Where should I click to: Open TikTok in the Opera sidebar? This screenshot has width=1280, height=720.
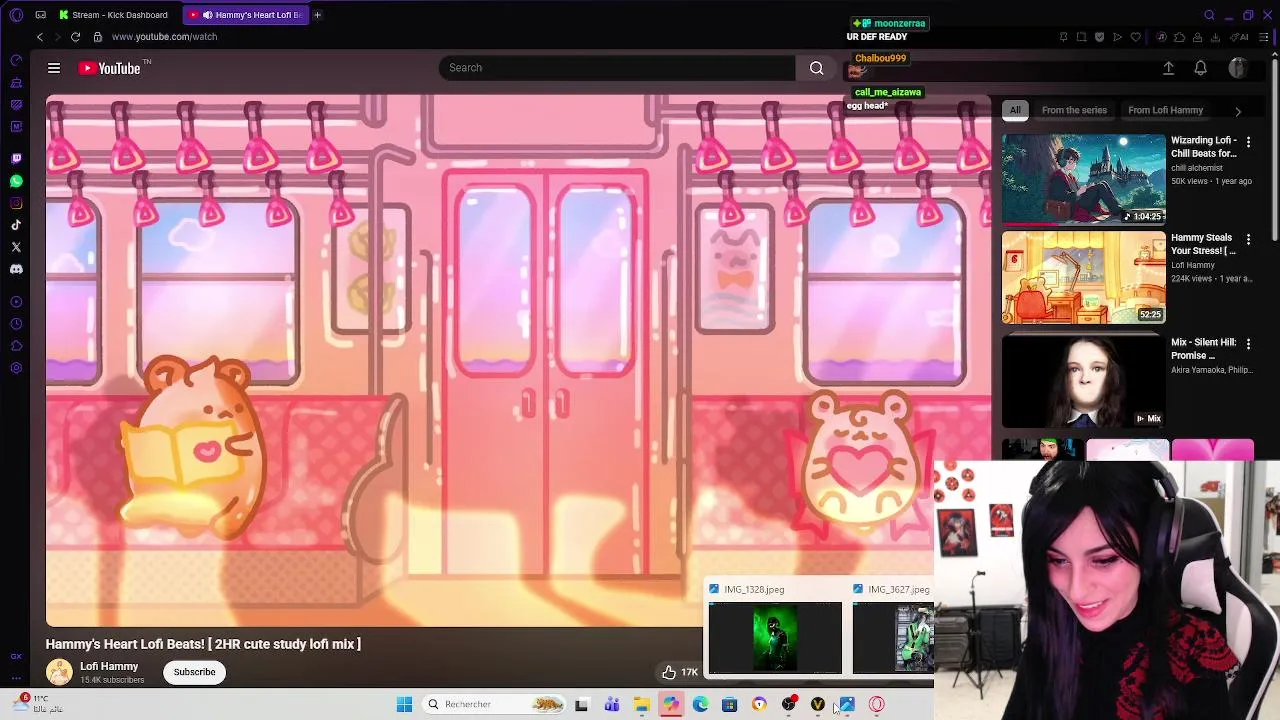pos(16,225)
